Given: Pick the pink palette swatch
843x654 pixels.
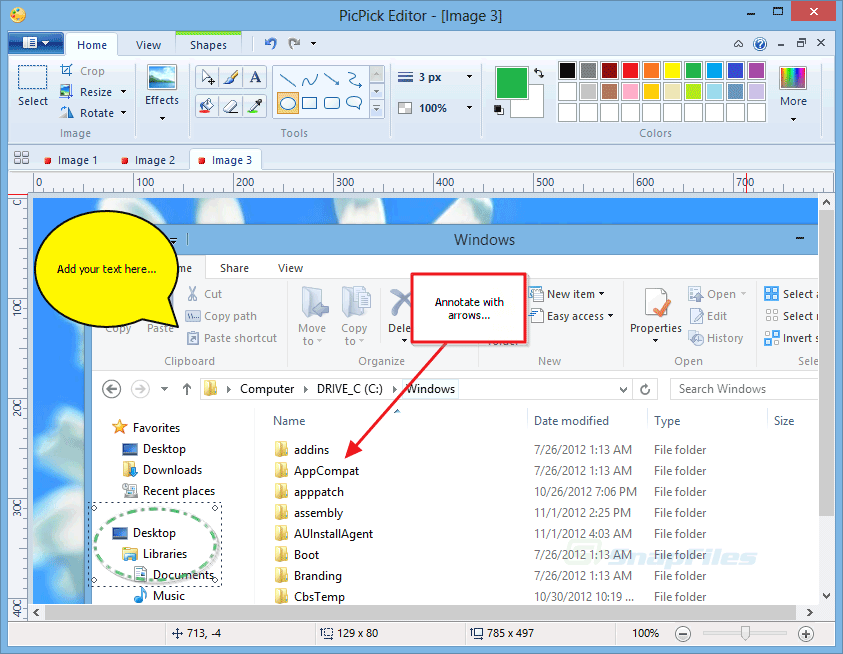Looking at the screenshot, I should point(630,91).
